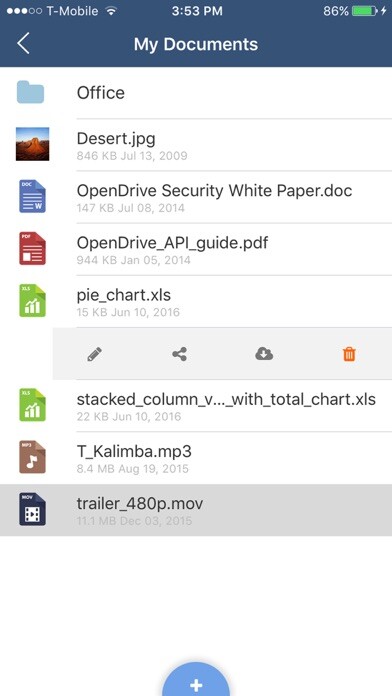Tap the Desert.jpg thumbnail image
Viewport: 392px width, 696px height.
32,144
